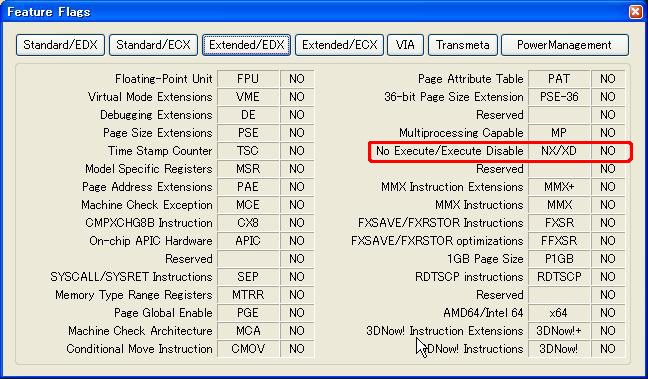
Task: Select the MCA abbreviation cell
Action: coord(248,331)
